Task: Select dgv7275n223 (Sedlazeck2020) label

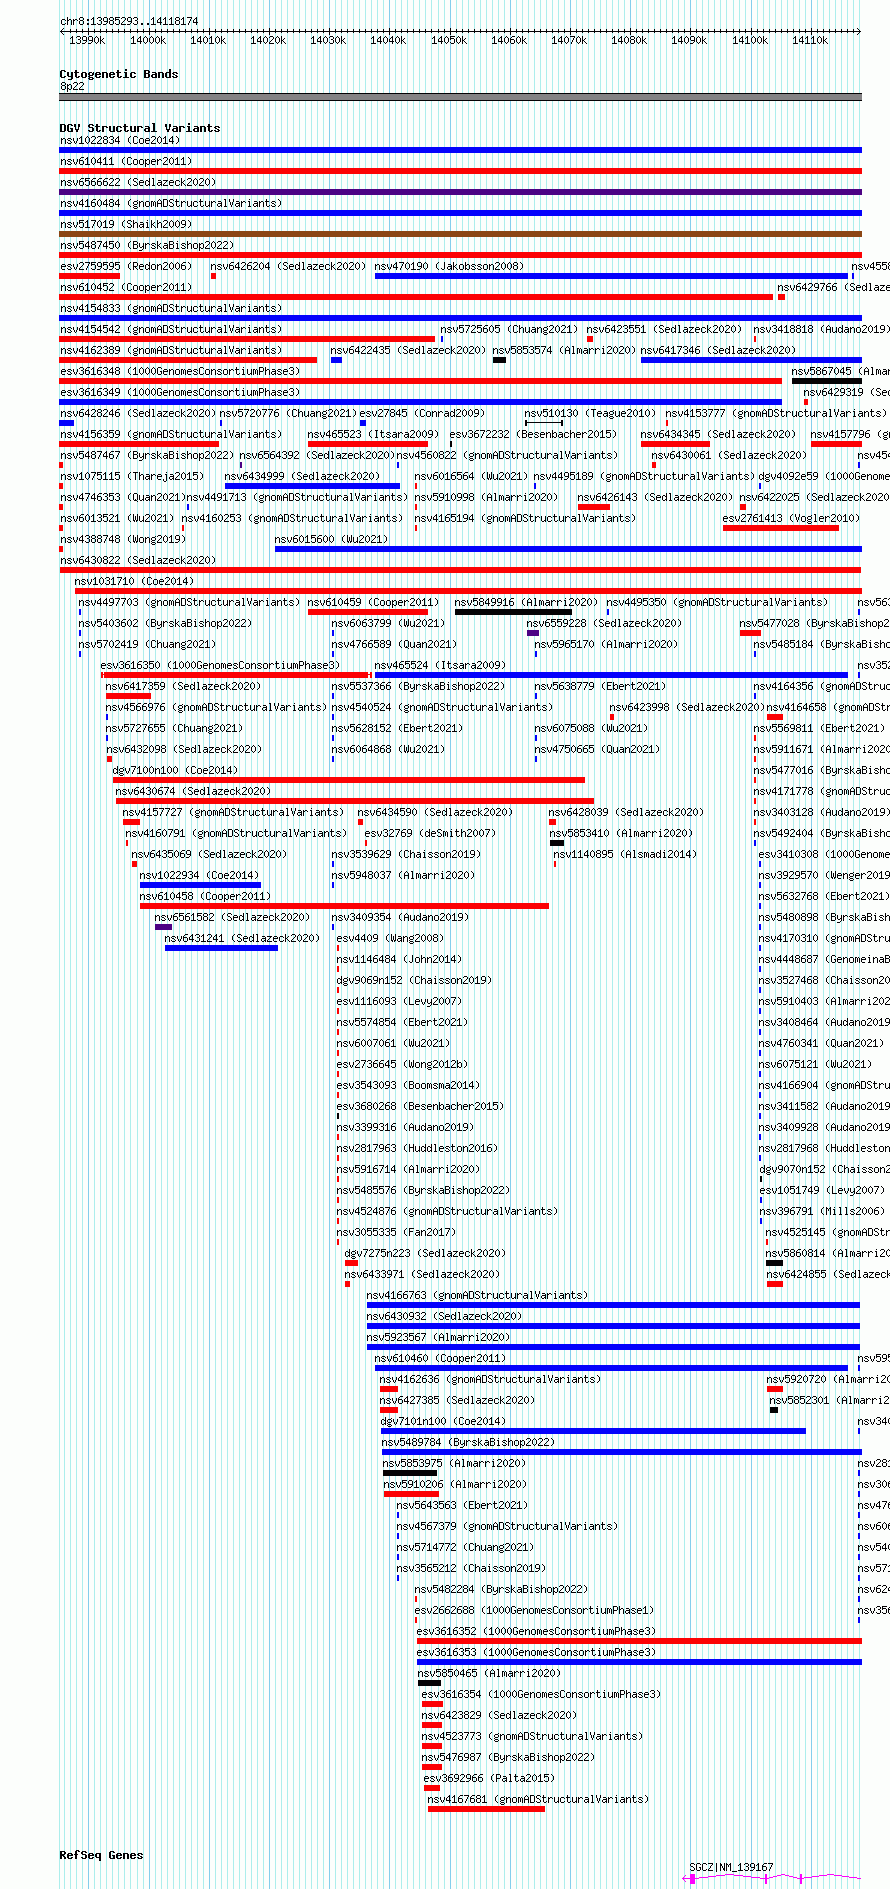Action: click(426, 1253)
